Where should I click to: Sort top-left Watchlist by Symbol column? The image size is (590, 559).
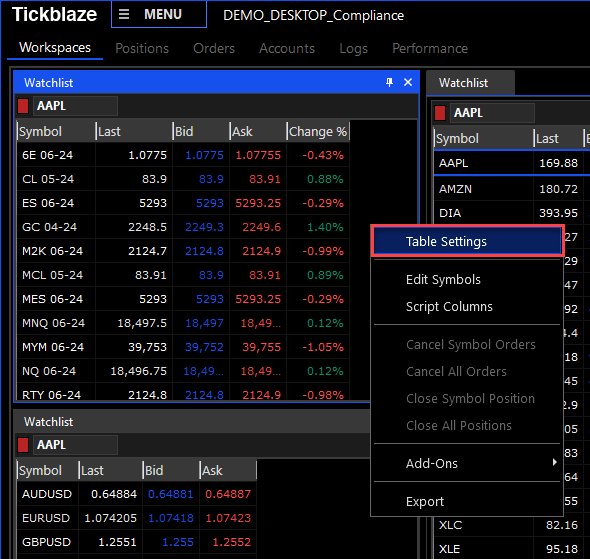pos(56,132)
